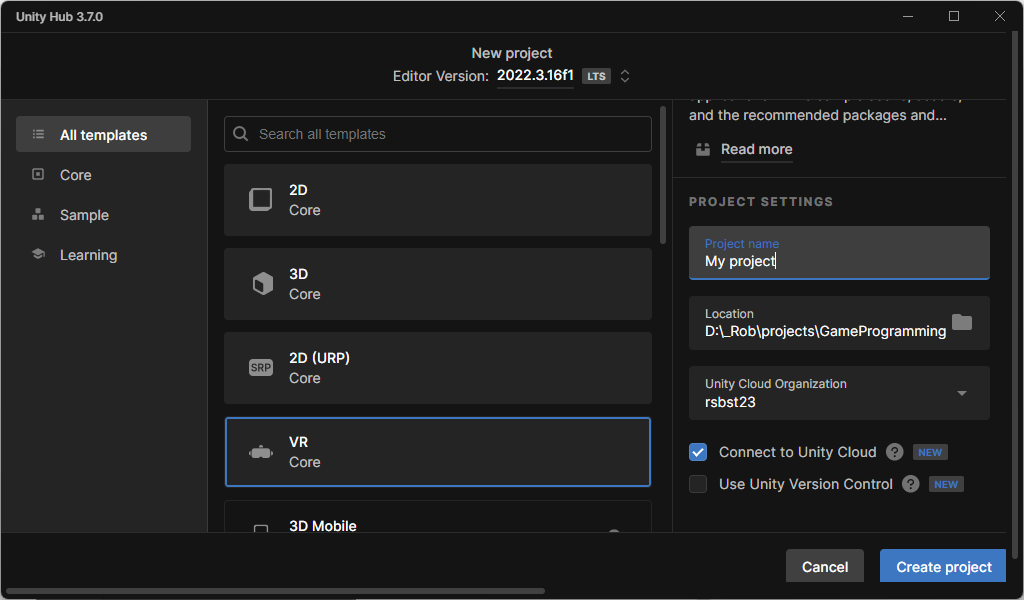
Task: Show help for Connect to Unity Cloud
Action: [895, 452]
